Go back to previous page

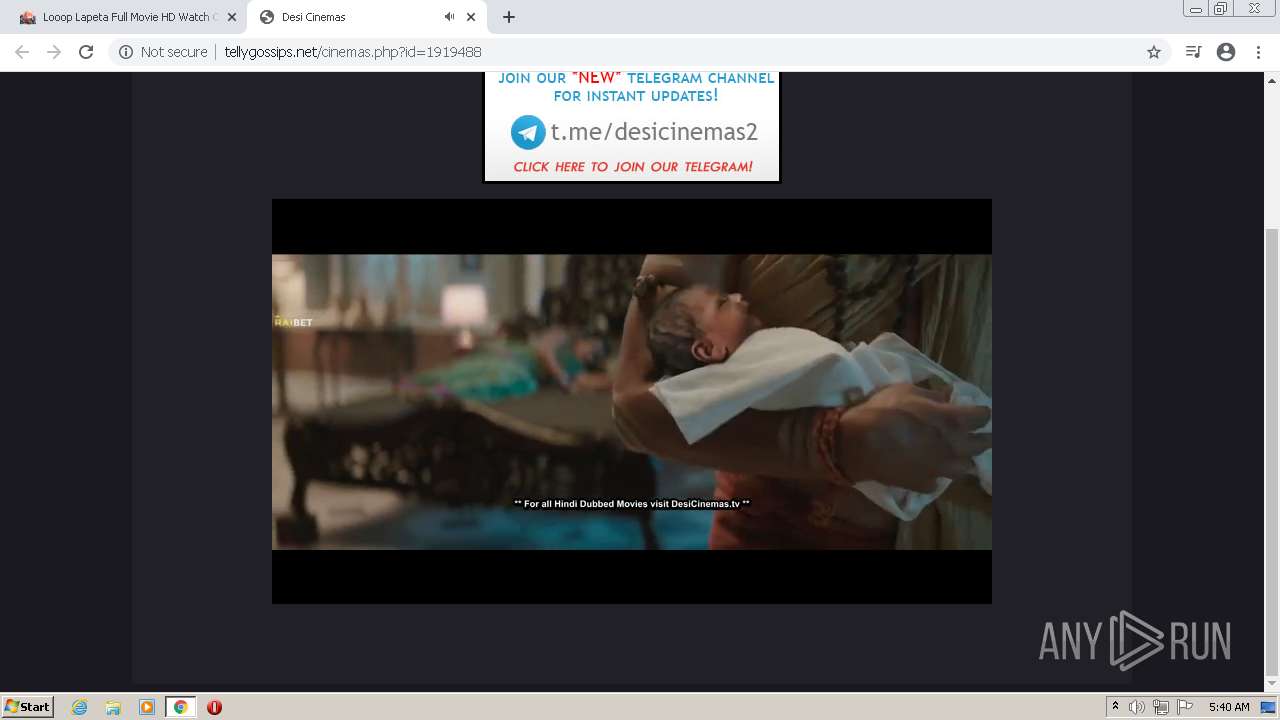pyautogui.click(x=22, y=52)
